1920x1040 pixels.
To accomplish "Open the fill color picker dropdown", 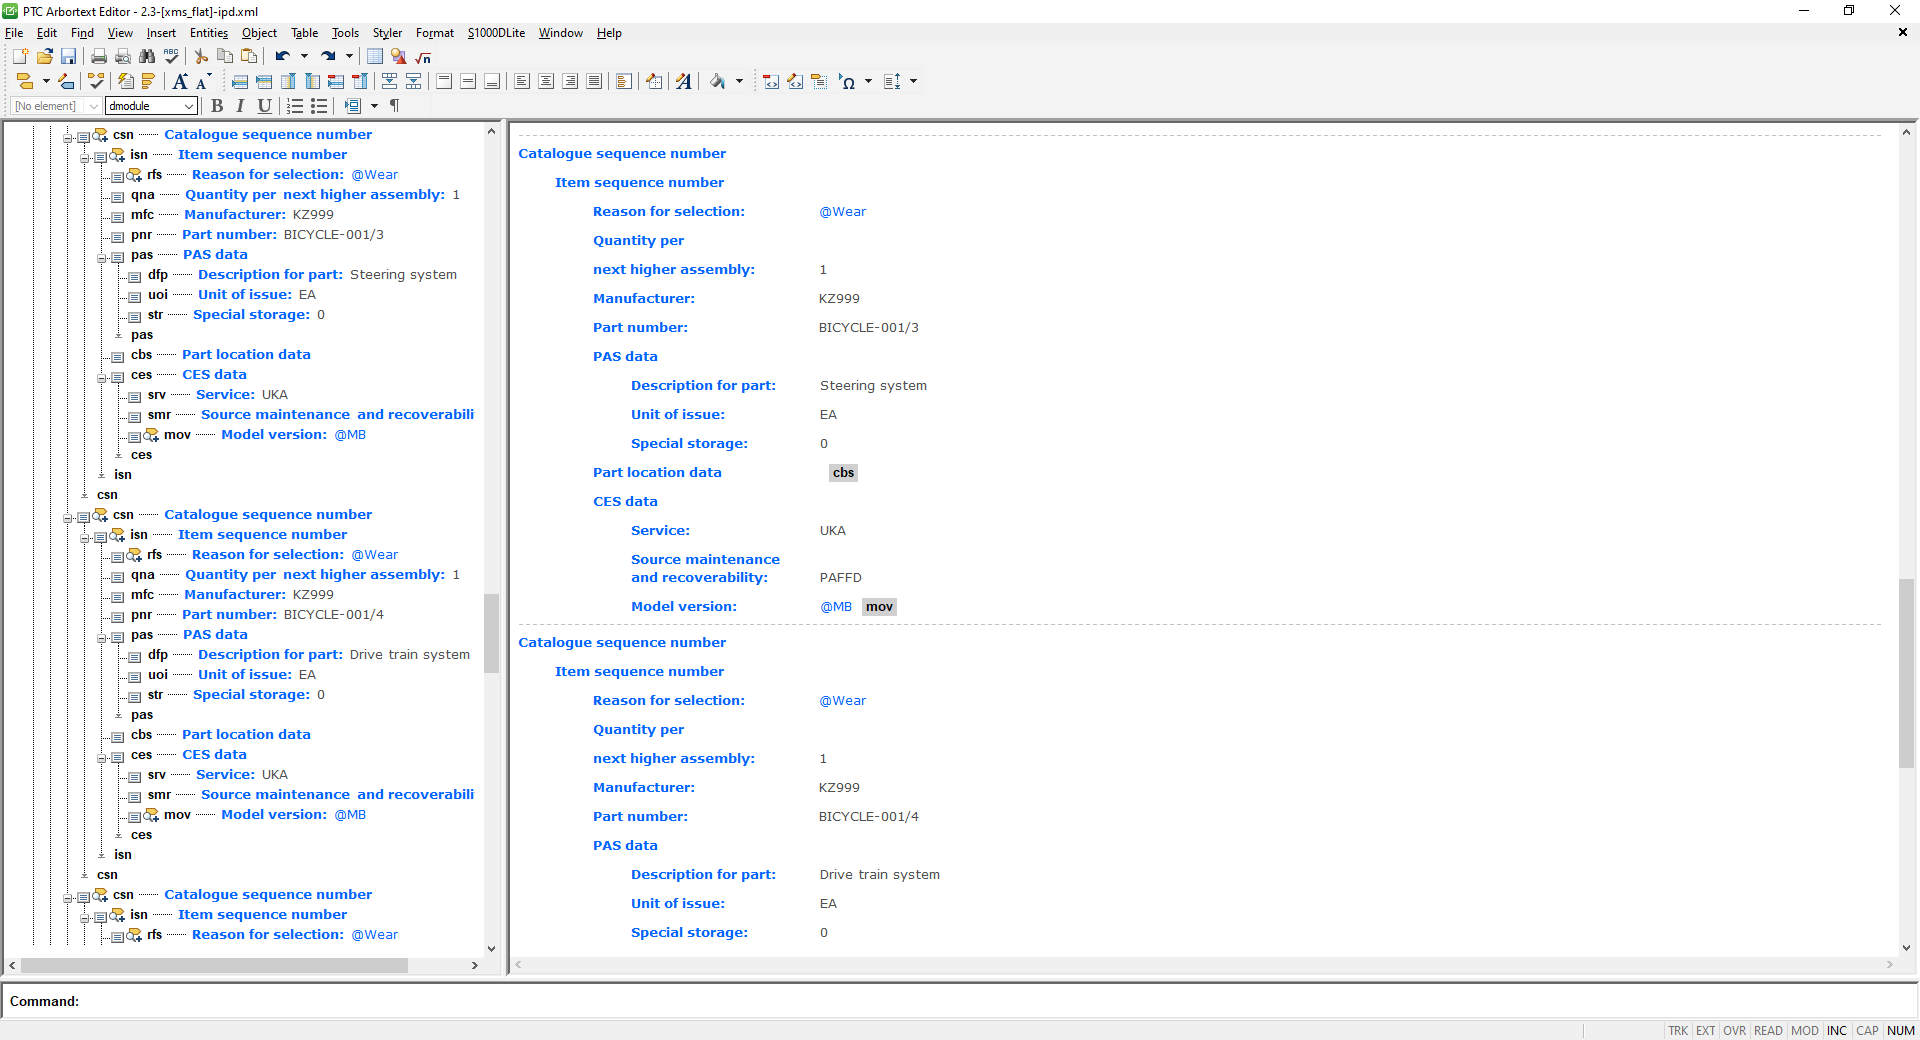I will (x=740, y=81).
